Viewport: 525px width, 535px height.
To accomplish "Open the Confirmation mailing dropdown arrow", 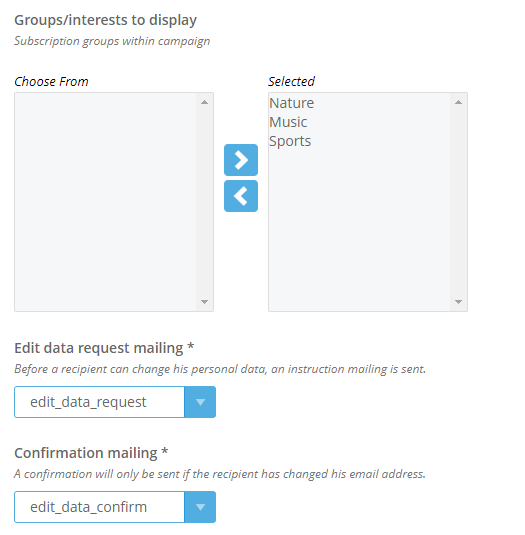I will click(200, 507).
